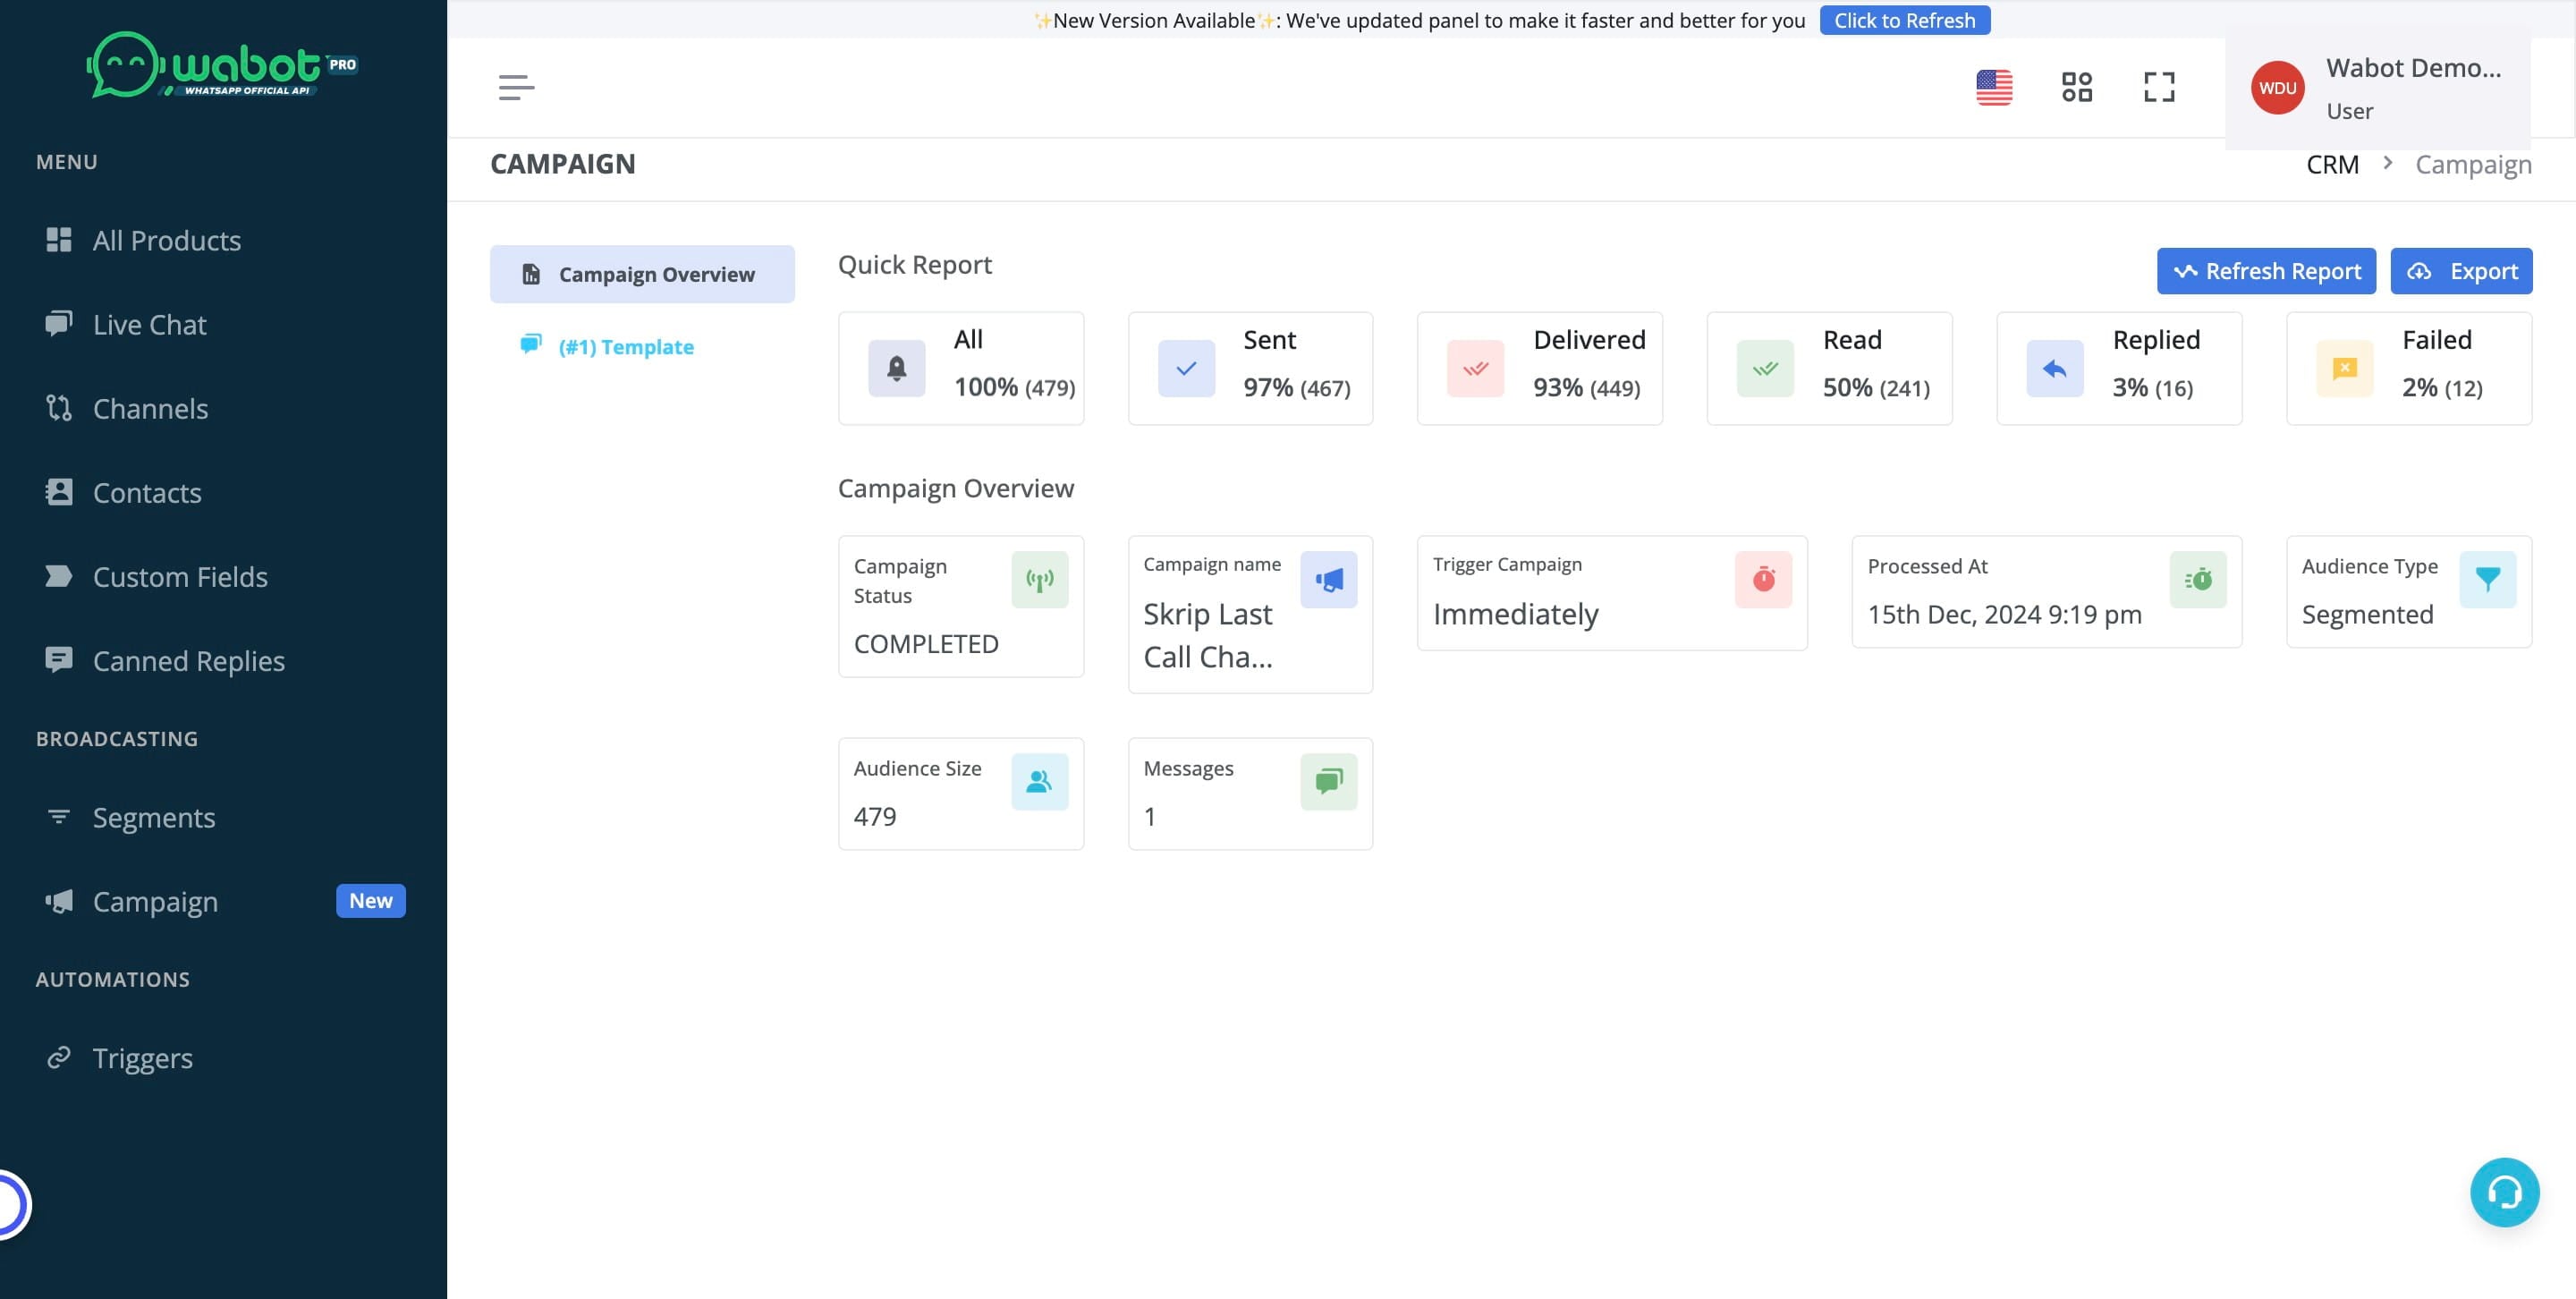Click the Segments filter icon
2576x1299 pixels.
(x=59, y=817)
